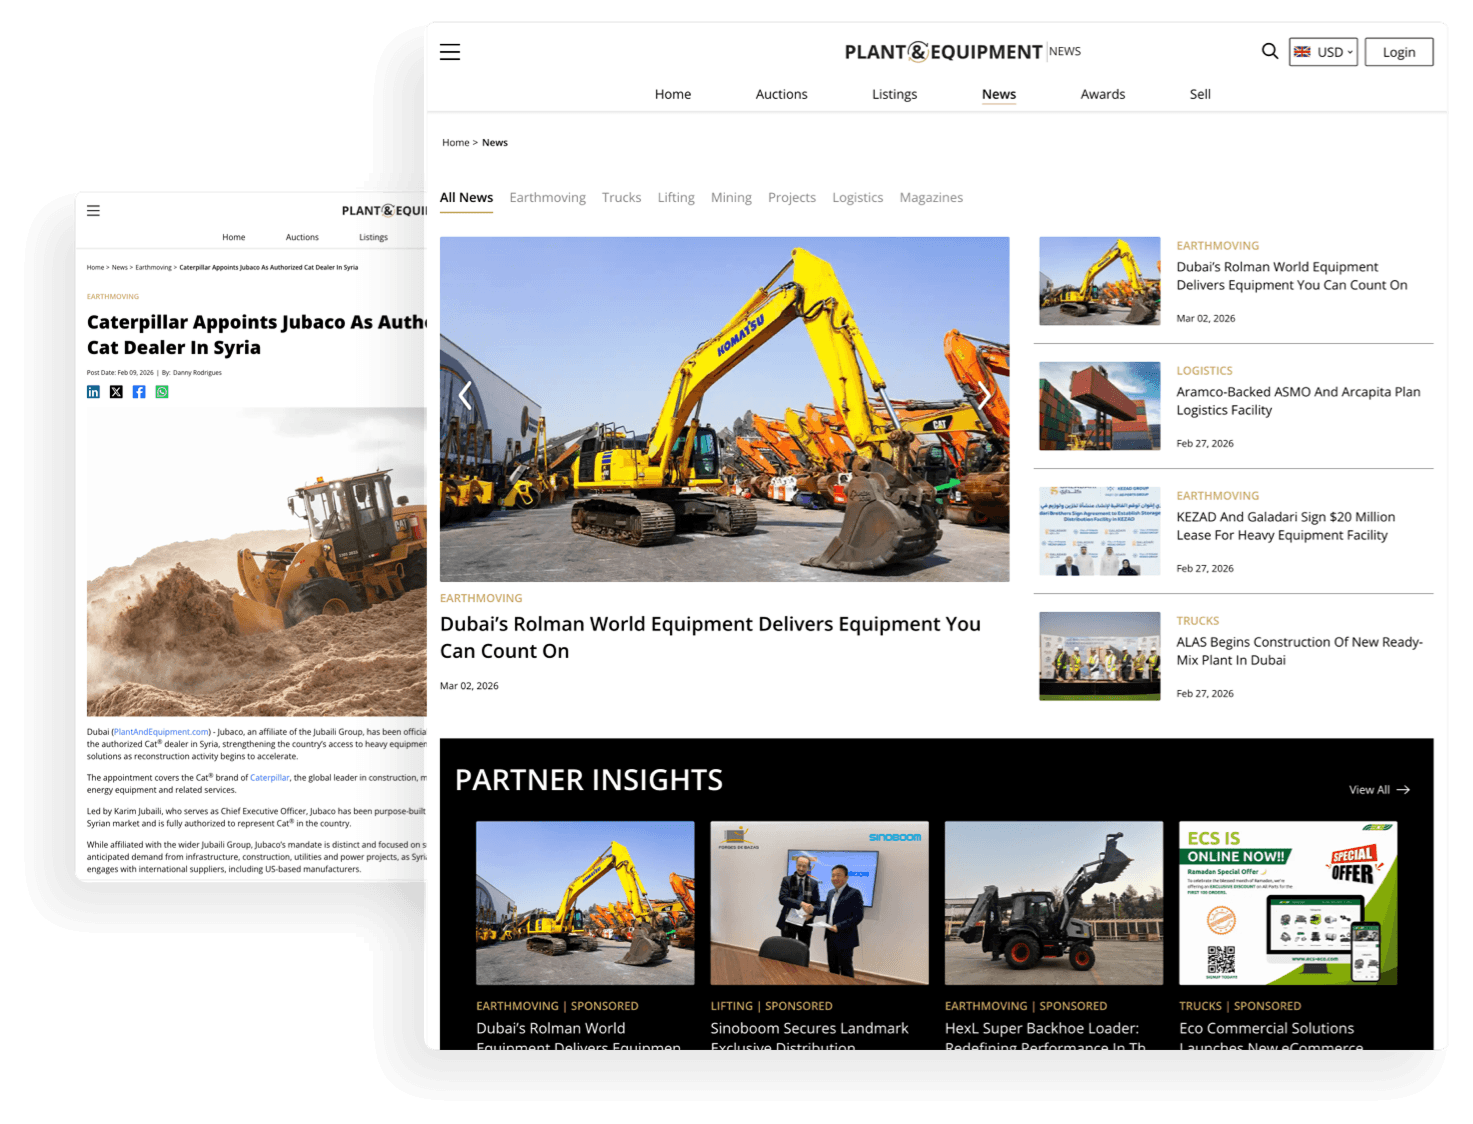Open the hamburger menu on the news page
The width and height of the screenshot is (1473, 1124).
tap(450, 52)
